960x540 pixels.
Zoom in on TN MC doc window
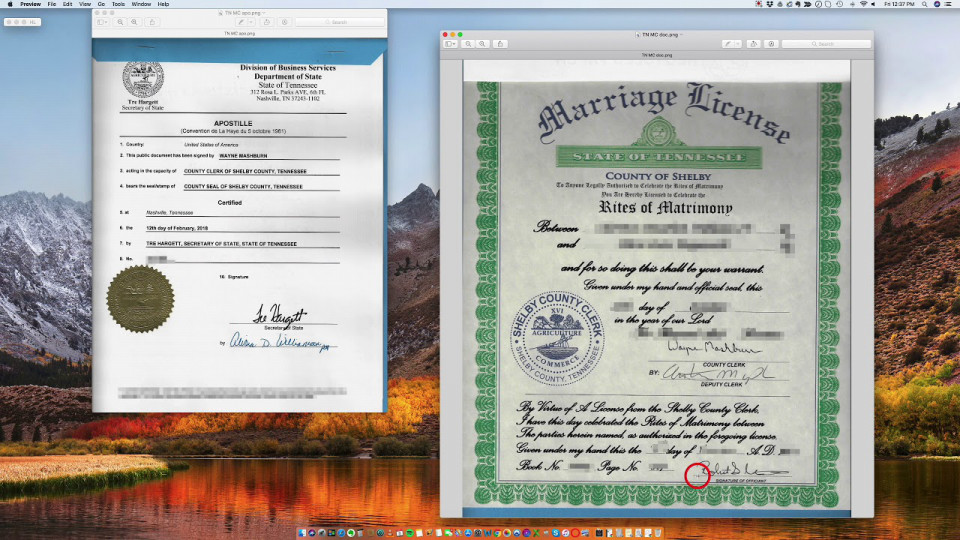(482, 44)
